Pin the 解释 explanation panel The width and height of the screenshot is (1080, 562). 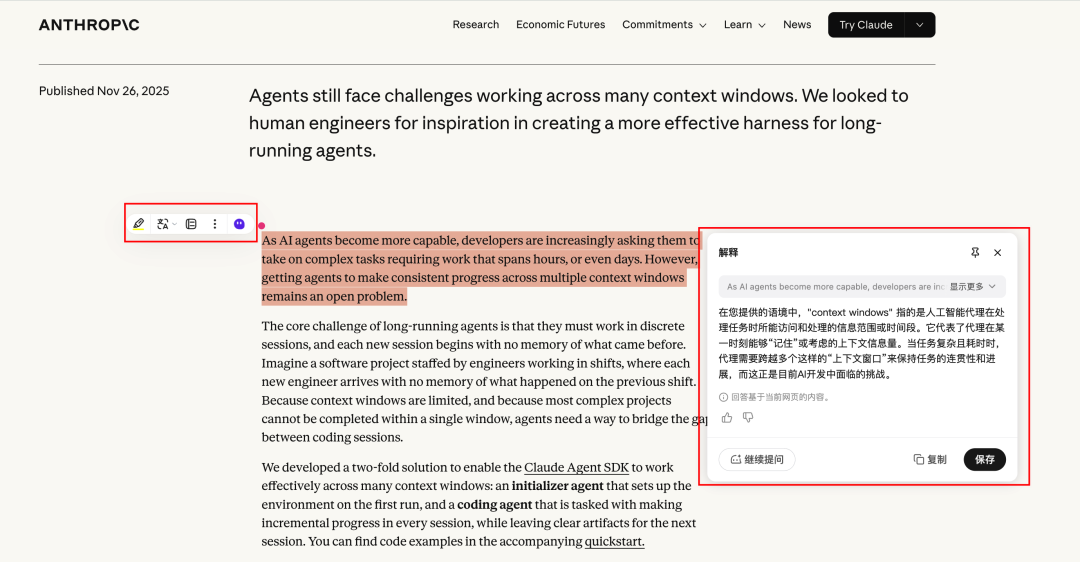click(975, 253)
